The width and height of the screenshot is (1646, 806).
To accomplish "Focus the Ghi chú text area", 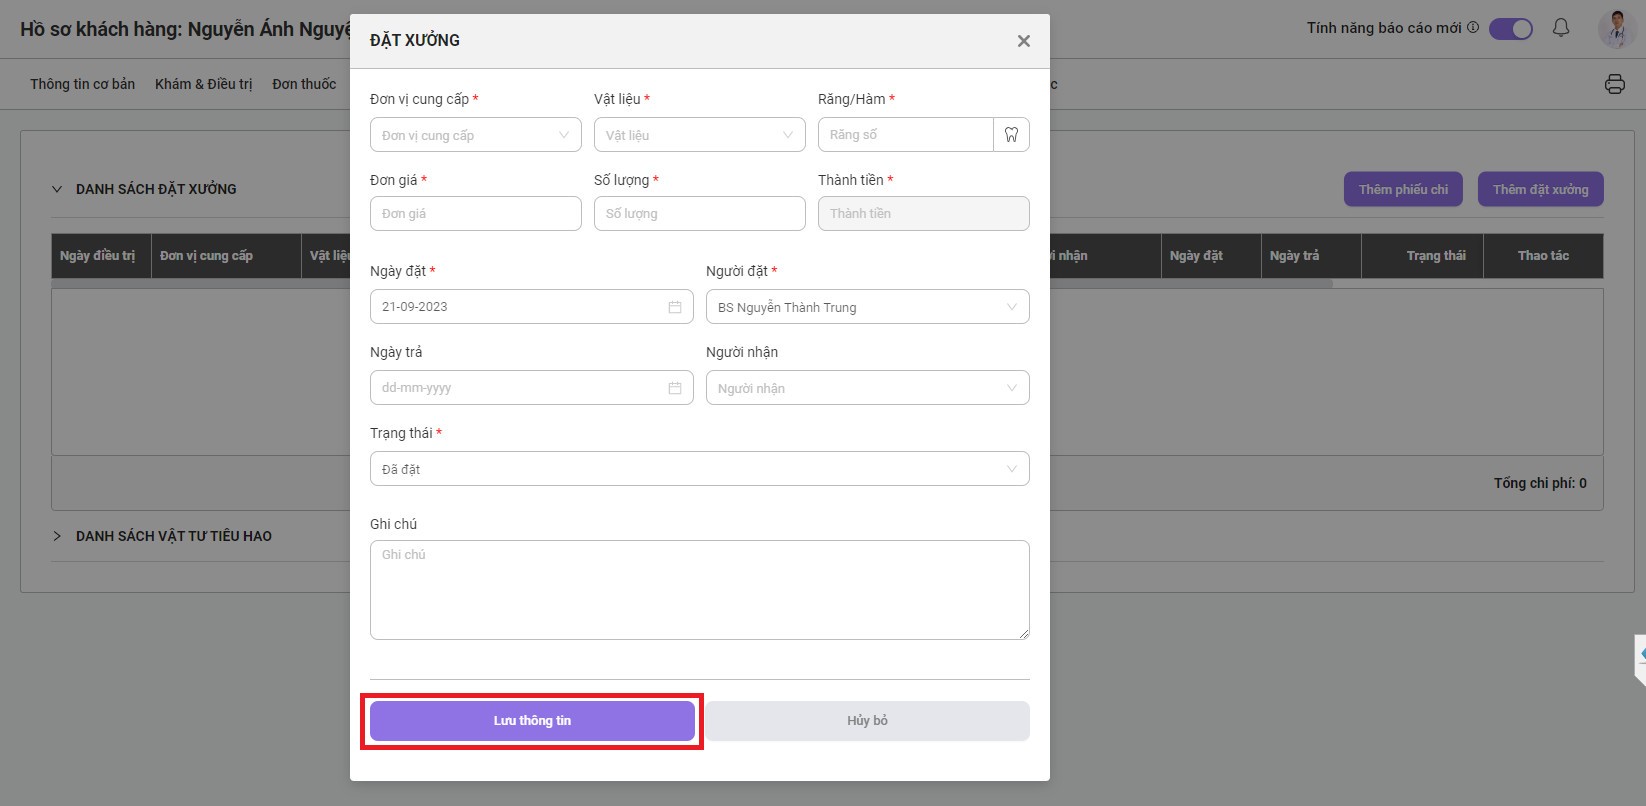I will point(699,590).
